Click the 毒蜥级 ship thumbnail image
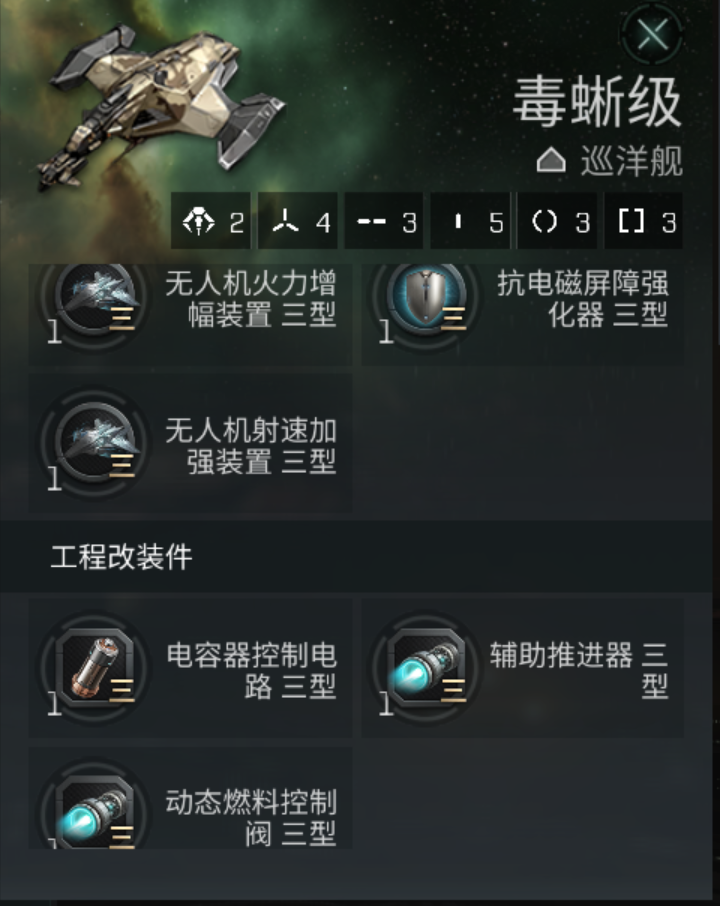Image resolution: width=720 pixels, height=906 pixels. [x=162, y=106]
